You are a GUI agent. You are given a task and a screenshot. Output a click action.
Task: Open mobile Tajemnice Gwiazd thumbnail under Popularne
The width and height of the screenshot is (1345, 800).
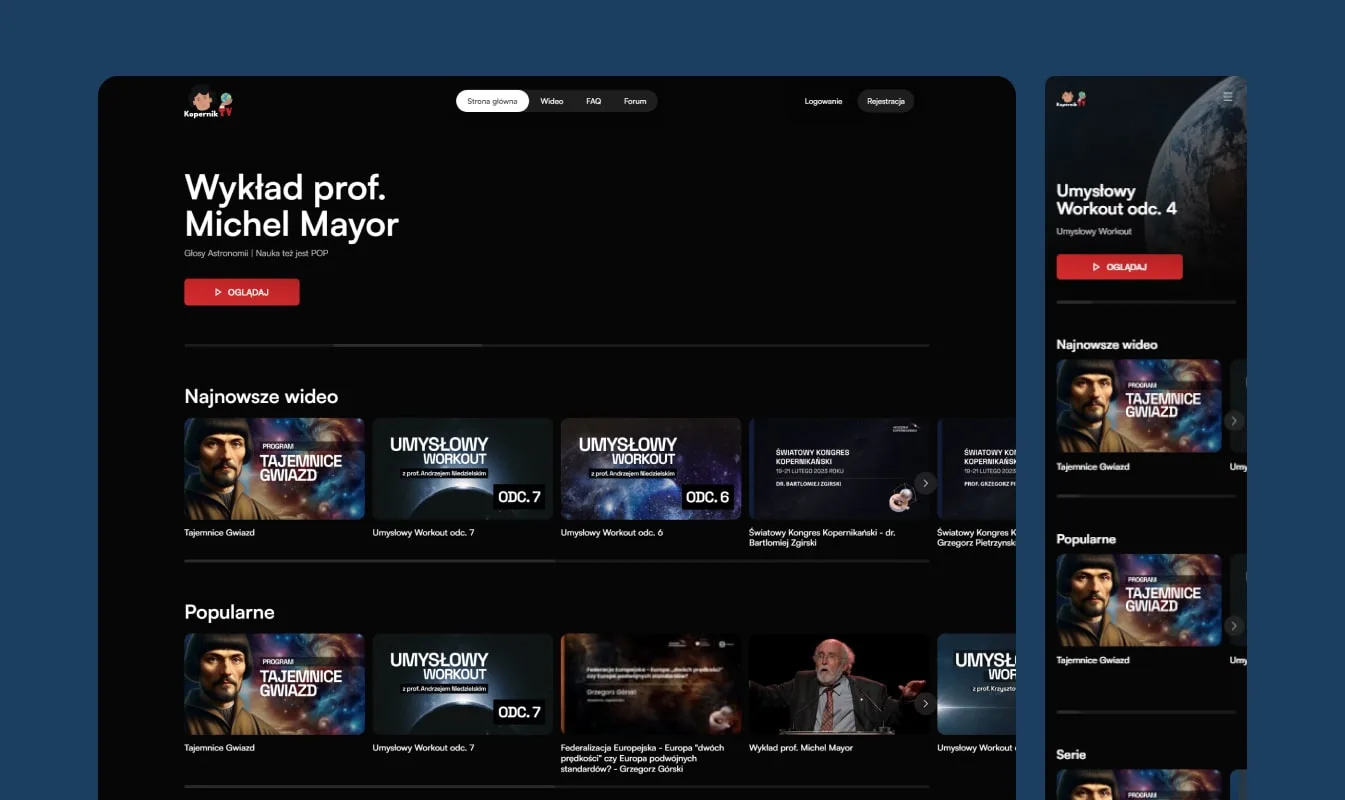point(1139,600)
